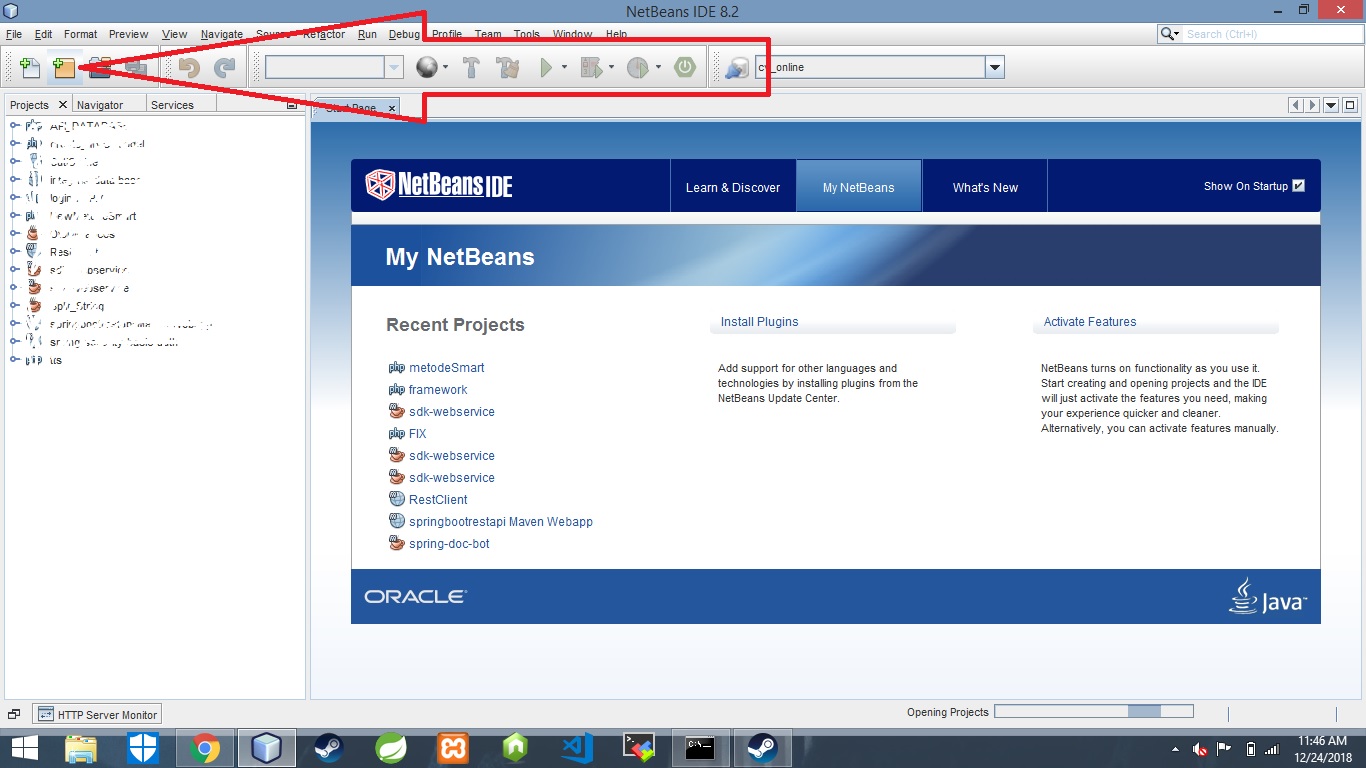Open the Refactor menu
1366x768 pixels.
coord(323,33)
